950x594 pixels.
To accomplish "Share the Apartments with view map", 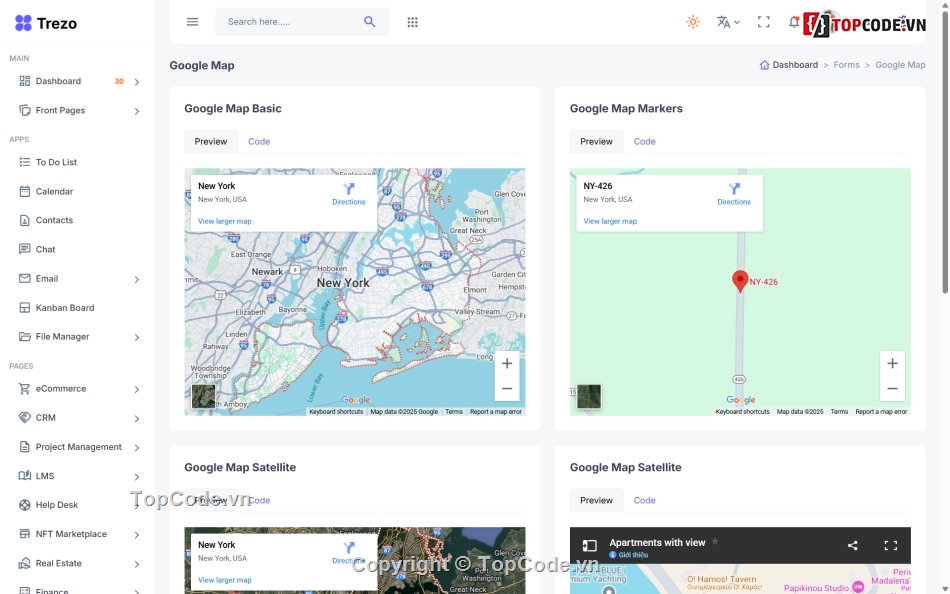I will coord(852,546).
